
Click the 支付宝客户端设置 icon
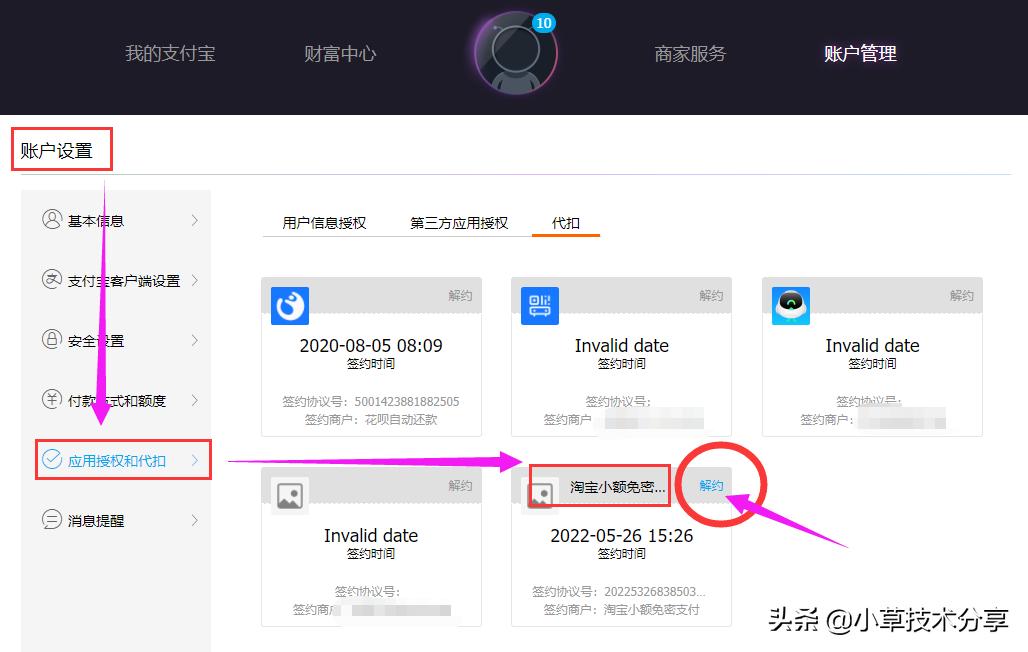click(x=53, y=280)
